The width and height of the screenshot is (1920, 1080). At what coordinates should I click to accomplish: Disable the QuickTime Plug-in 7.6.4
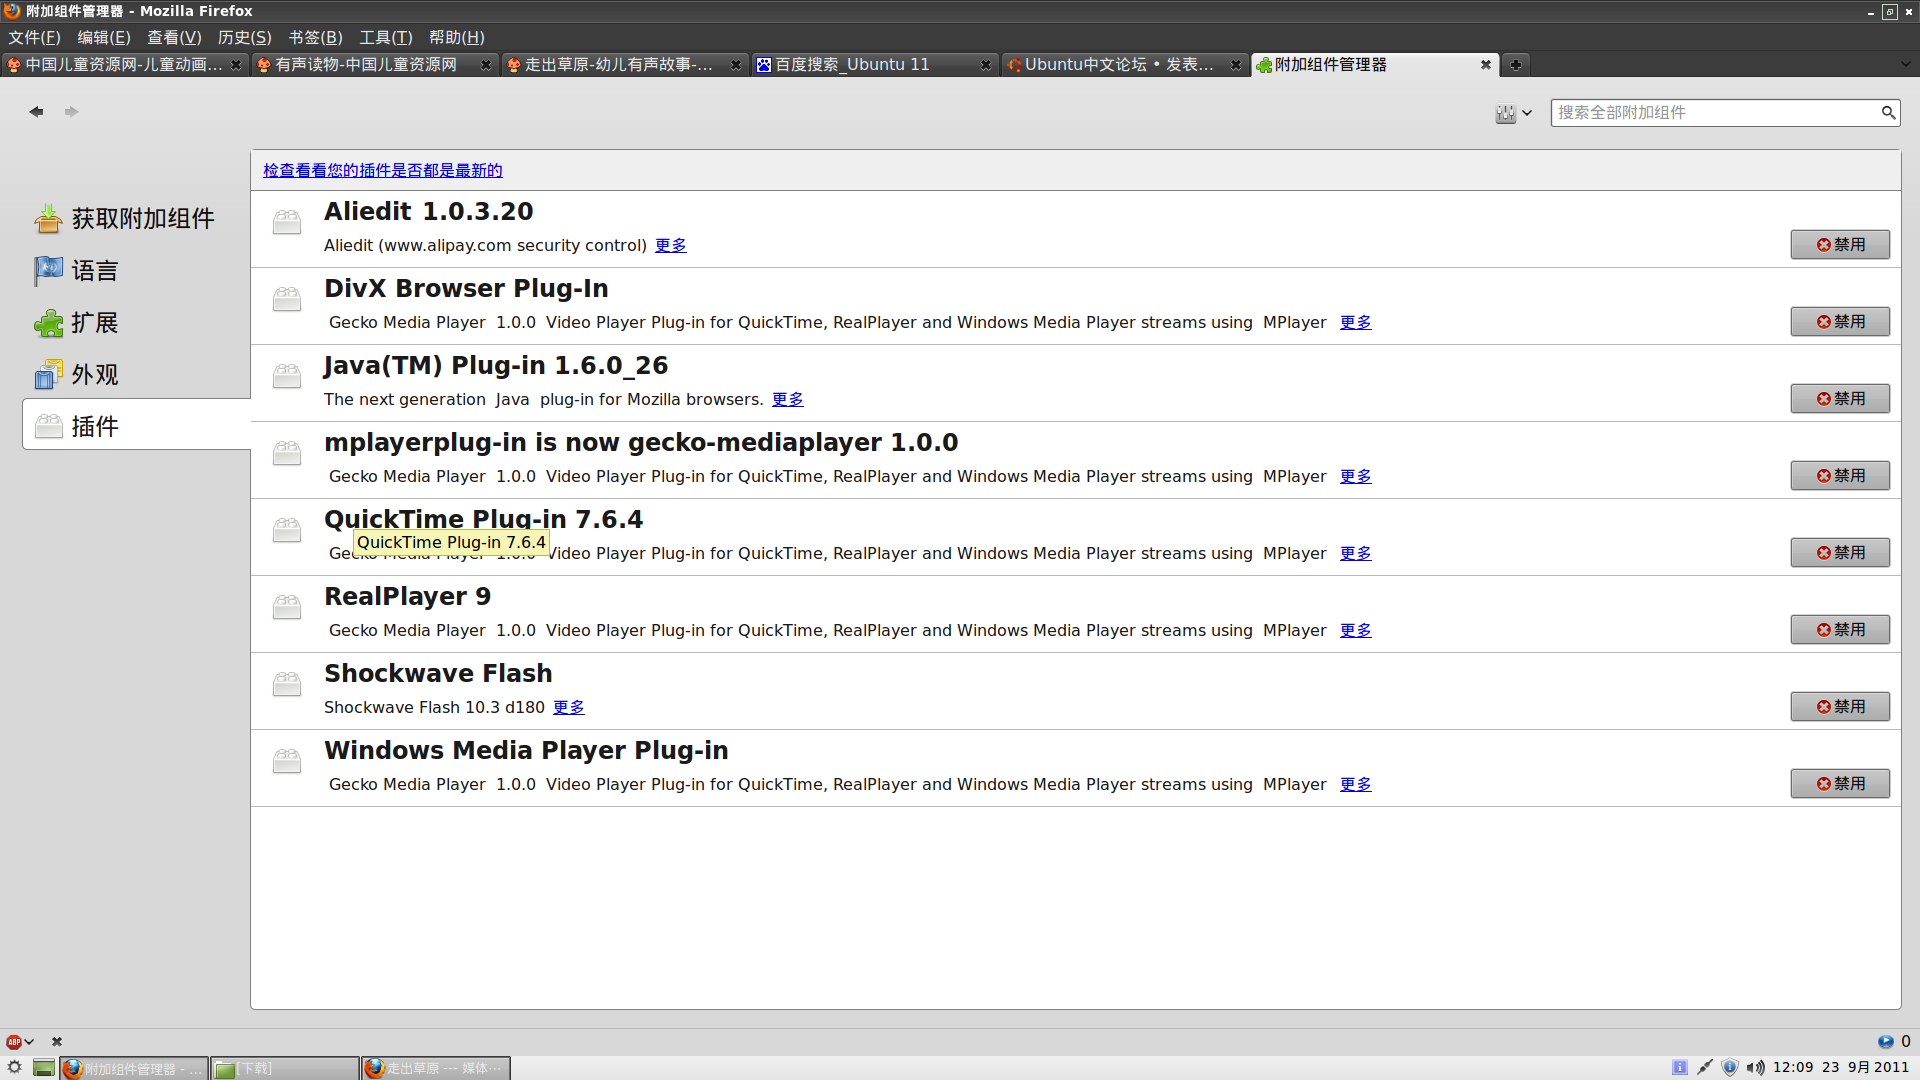[1840, 552]
